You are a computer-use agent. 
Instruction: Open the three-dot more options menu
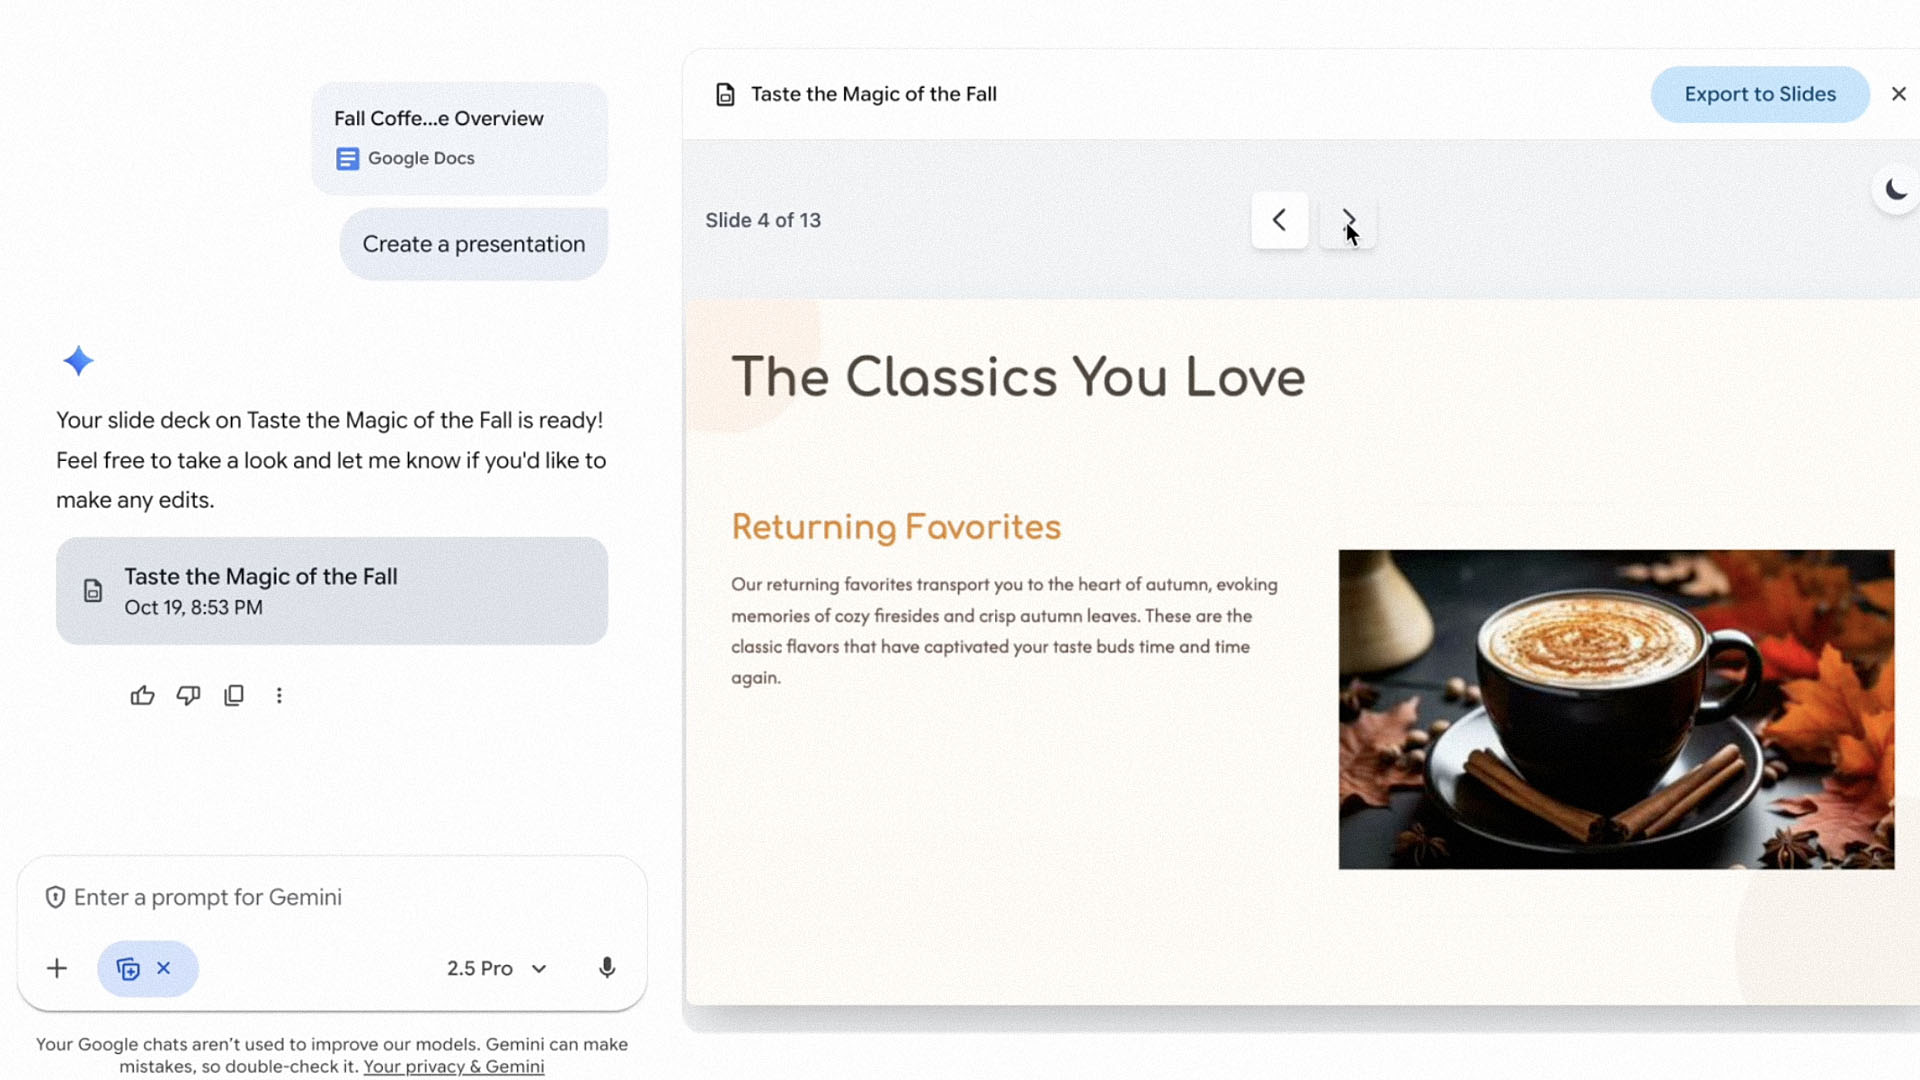(279, 696)
